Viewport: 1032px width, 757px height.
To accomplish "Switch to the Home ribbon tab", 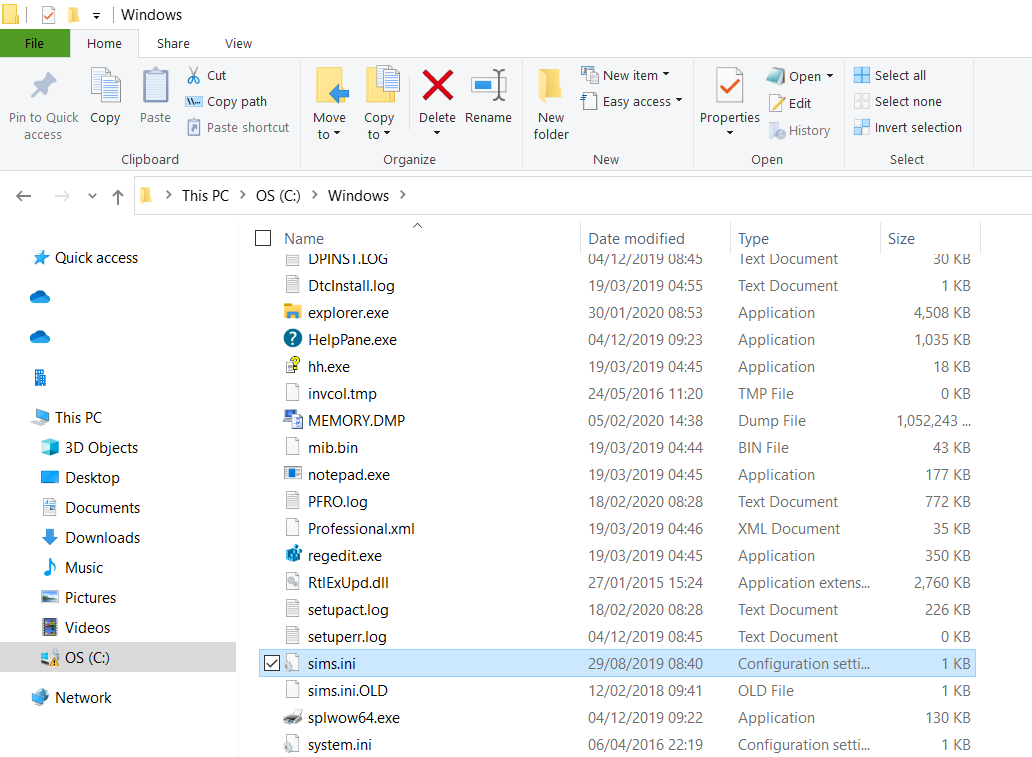I will click(105, 43).
